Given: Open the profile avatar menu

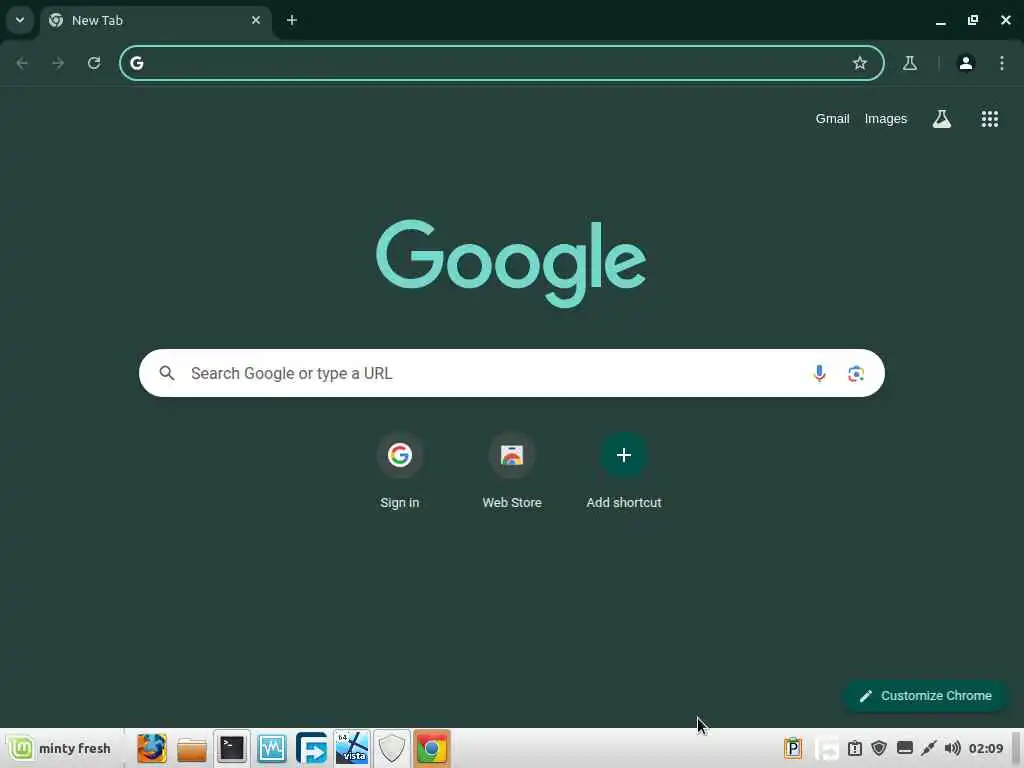Looking at the screenshot, I should click(x=966, y=63).
